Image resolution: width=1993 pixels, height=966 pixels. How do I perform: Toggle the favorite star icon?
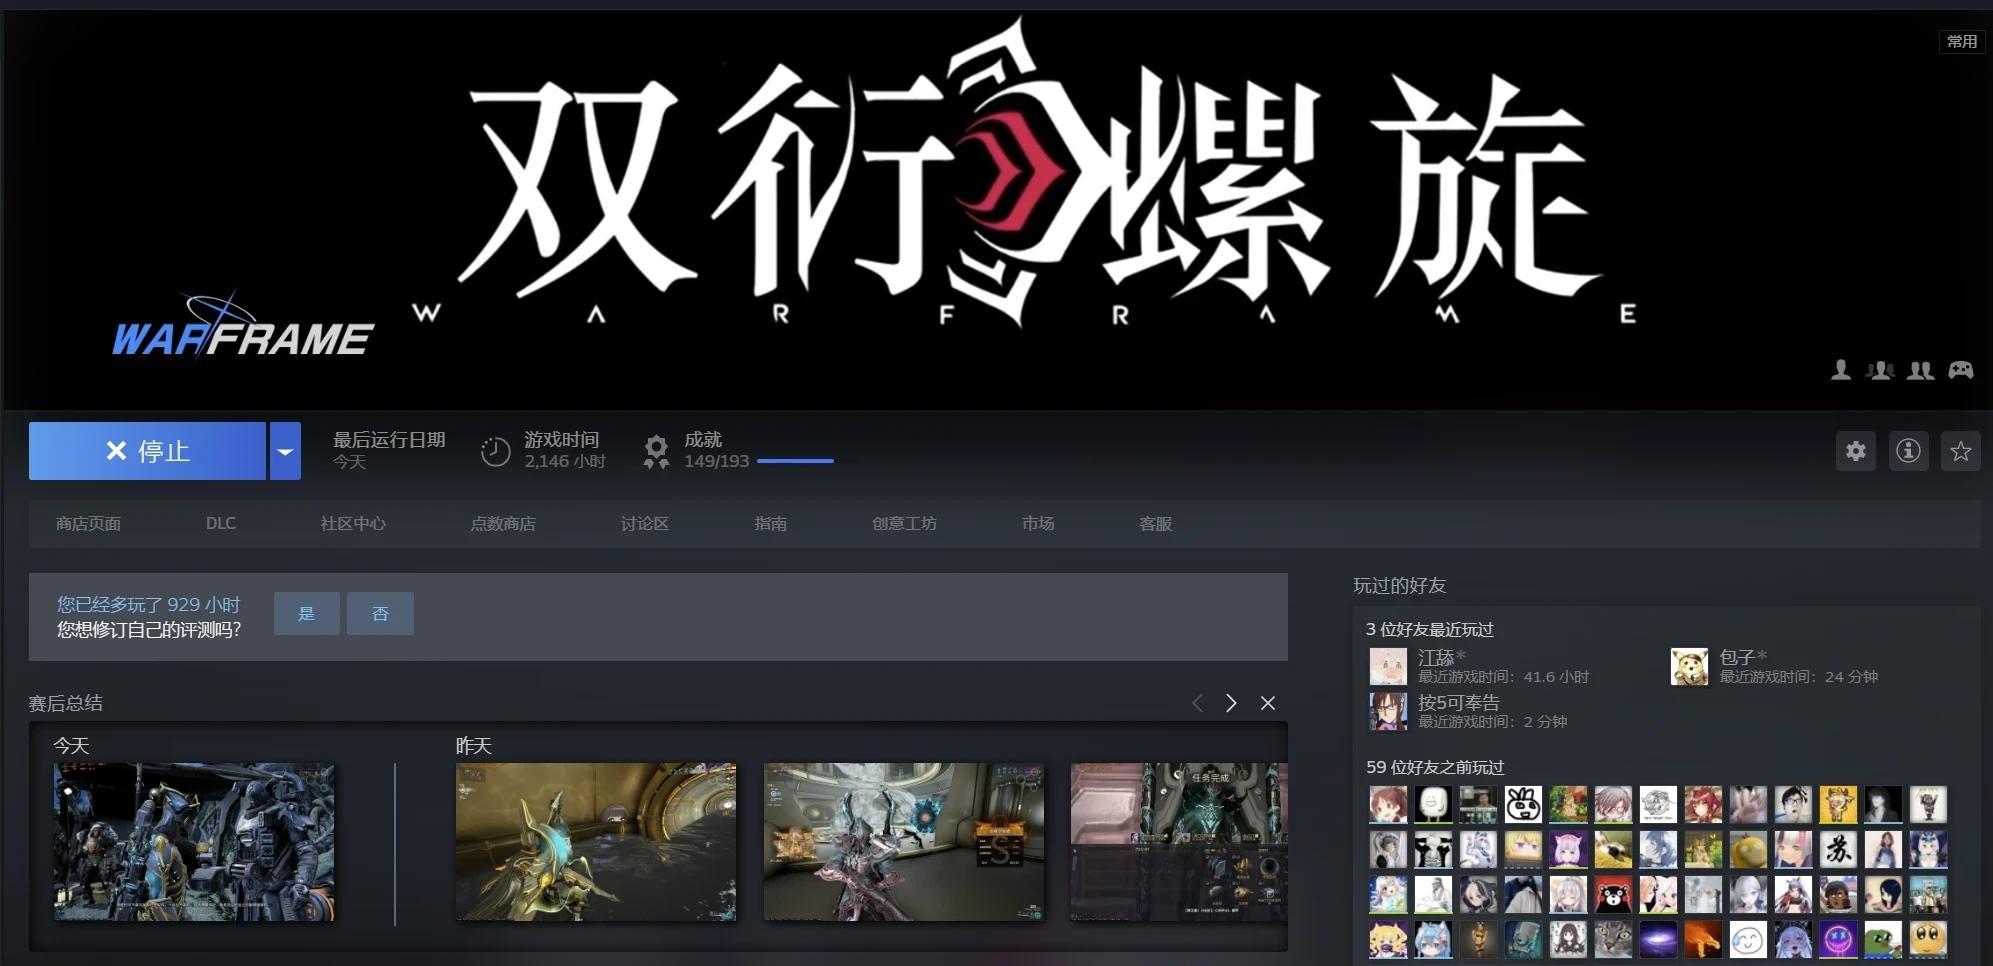click(1960, 451)
